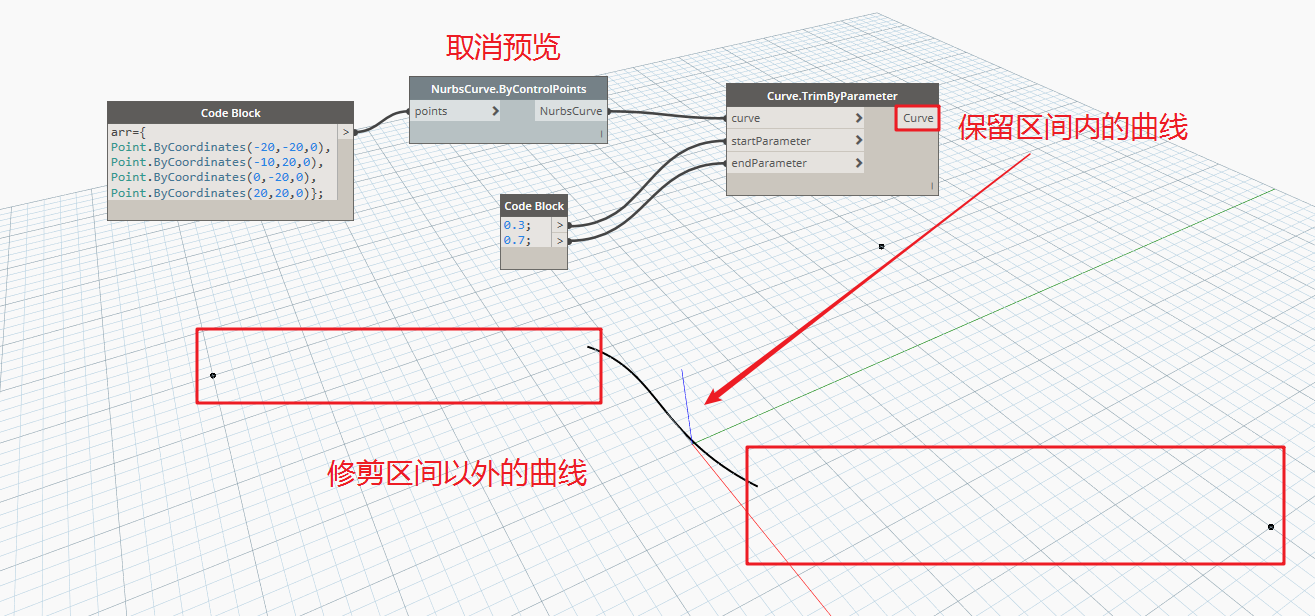1315x616 pixels.
Task: Click the chevron beside the curve input port
Action: pyautogui.click(x=858, y=118)
